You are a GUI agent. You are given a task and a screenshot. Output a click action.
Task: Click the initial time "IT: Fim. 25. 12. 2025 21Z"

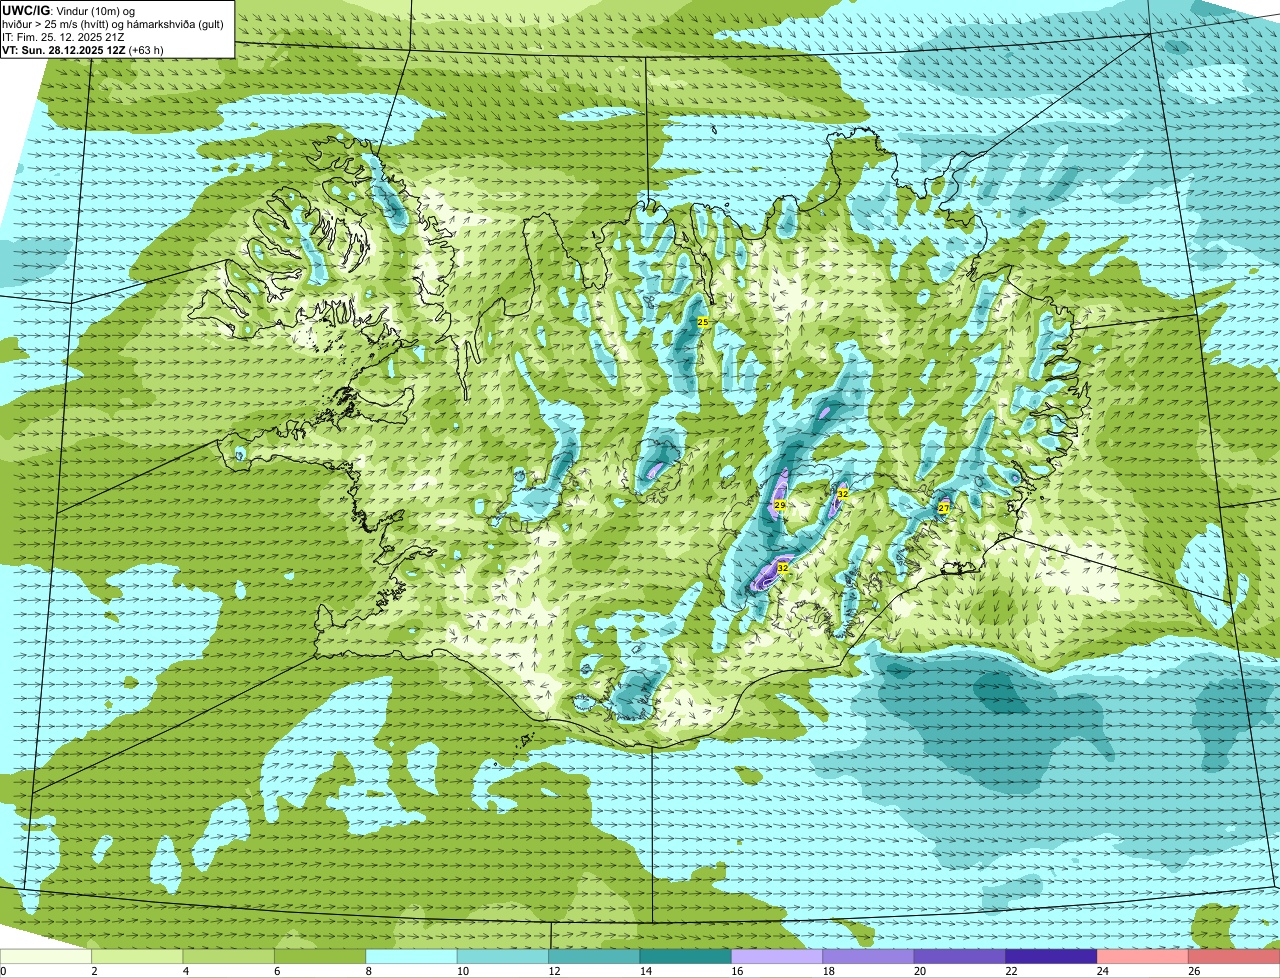click(64, 36)
